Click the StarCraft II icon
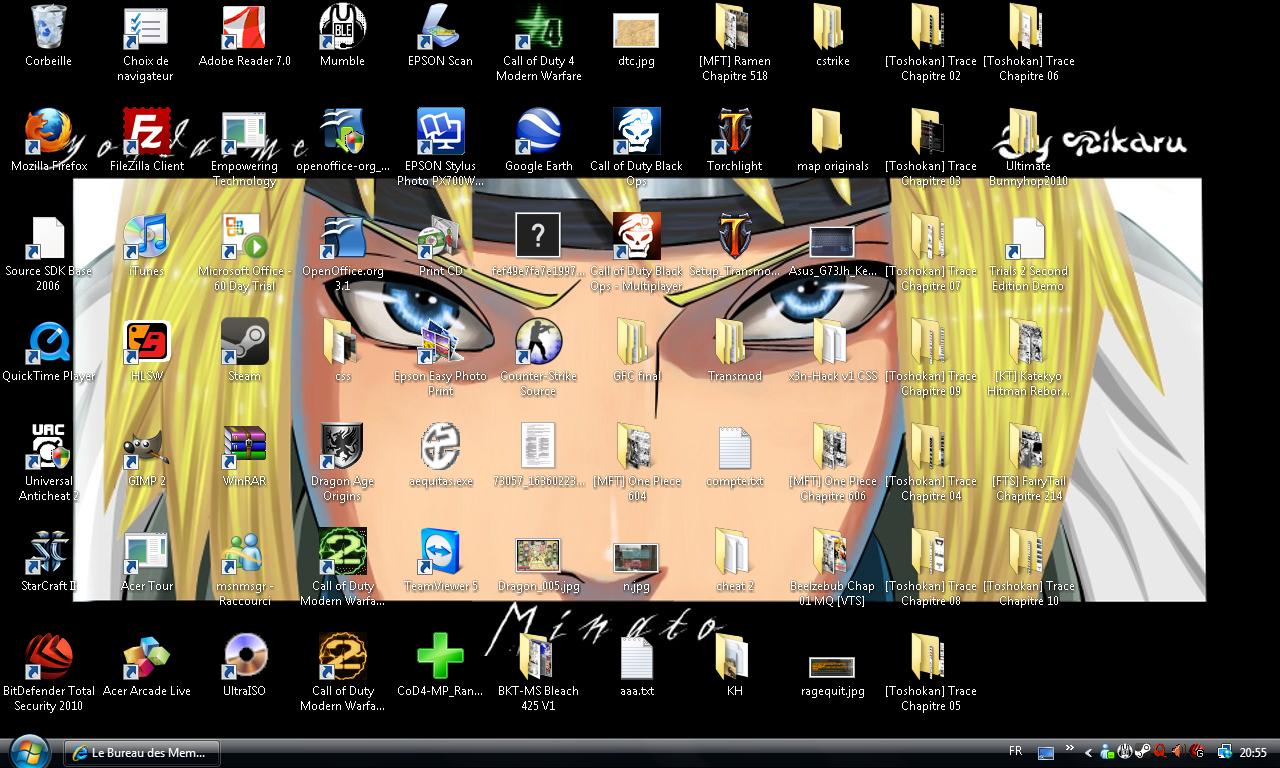Screen dimensions: 1280x768 tap(48, 552)
